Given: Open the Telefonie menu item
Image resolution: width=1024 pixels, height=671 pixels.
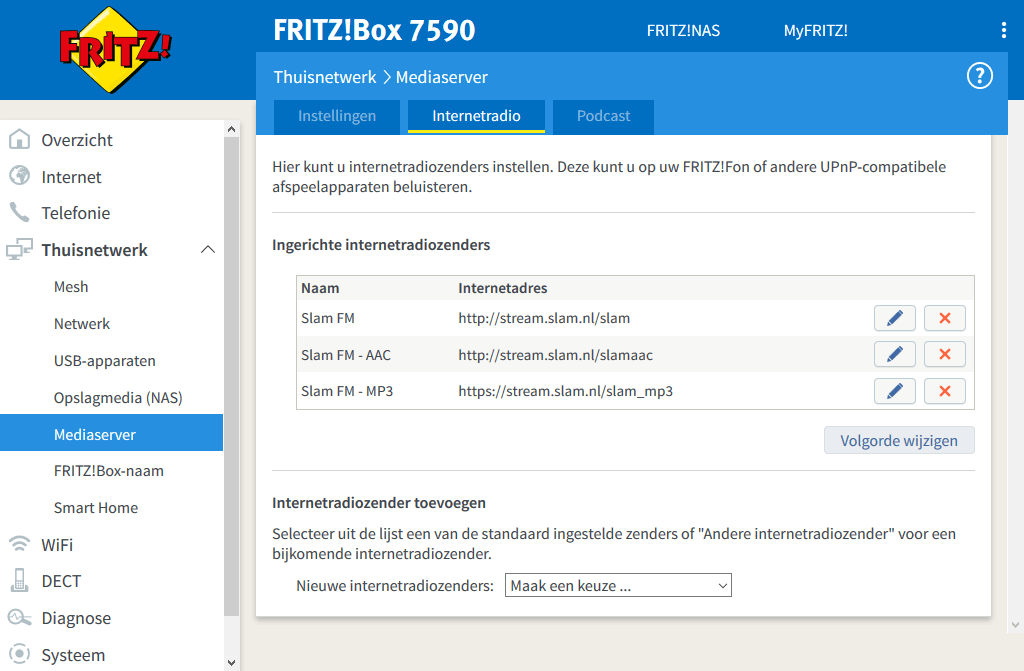Looking at the screenshot, I should pyautogui.click(x=75, y=213).
